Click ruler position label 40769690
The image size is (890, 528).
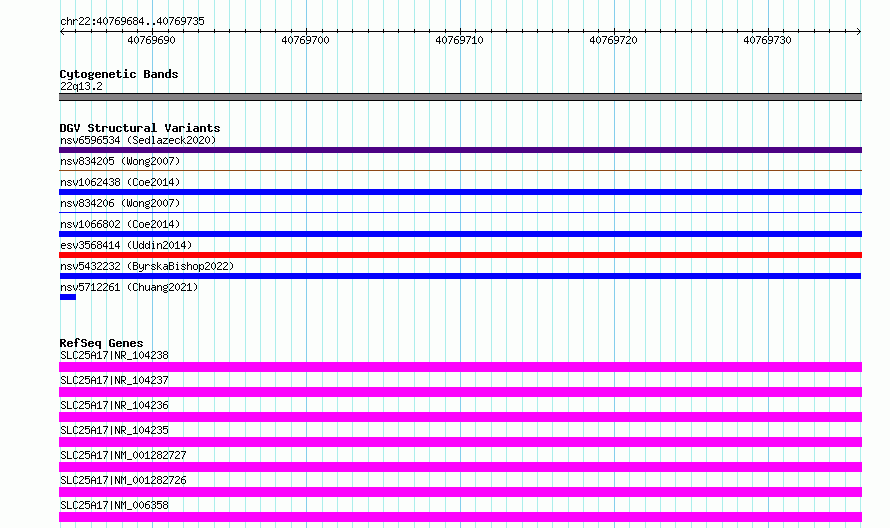pos(152,40)
